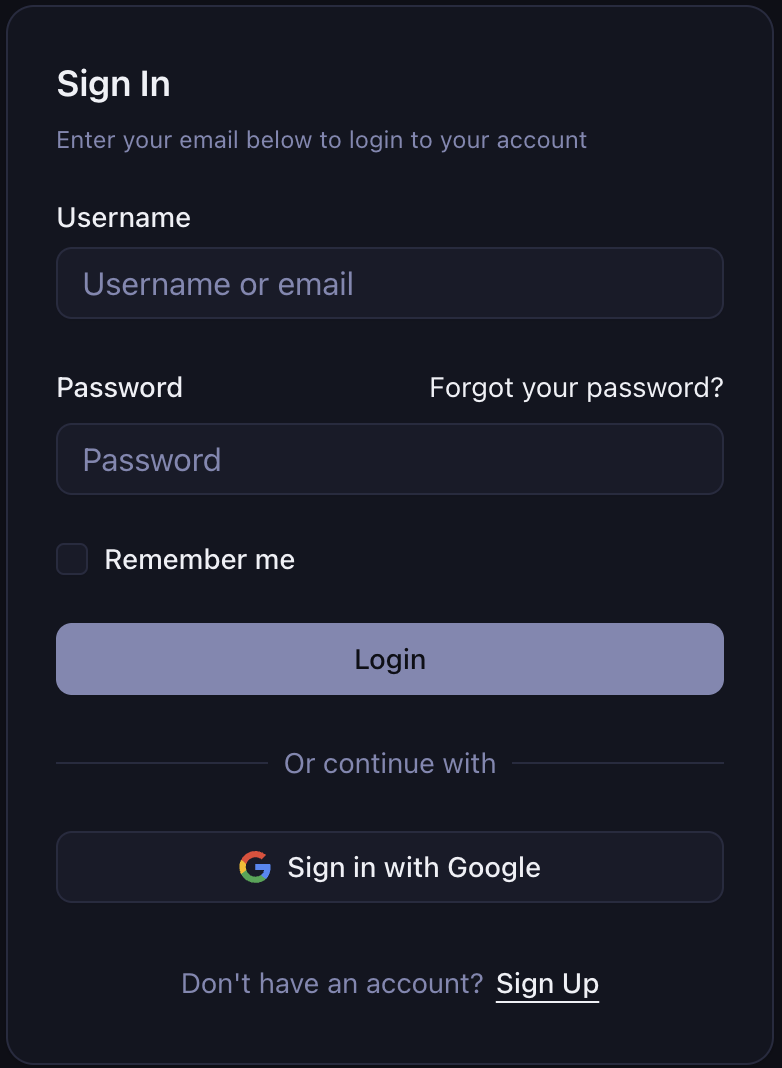This screenshot has height=1068, width=782.
Task: Click the "Username or email" input field
Action: click(390, 283)
